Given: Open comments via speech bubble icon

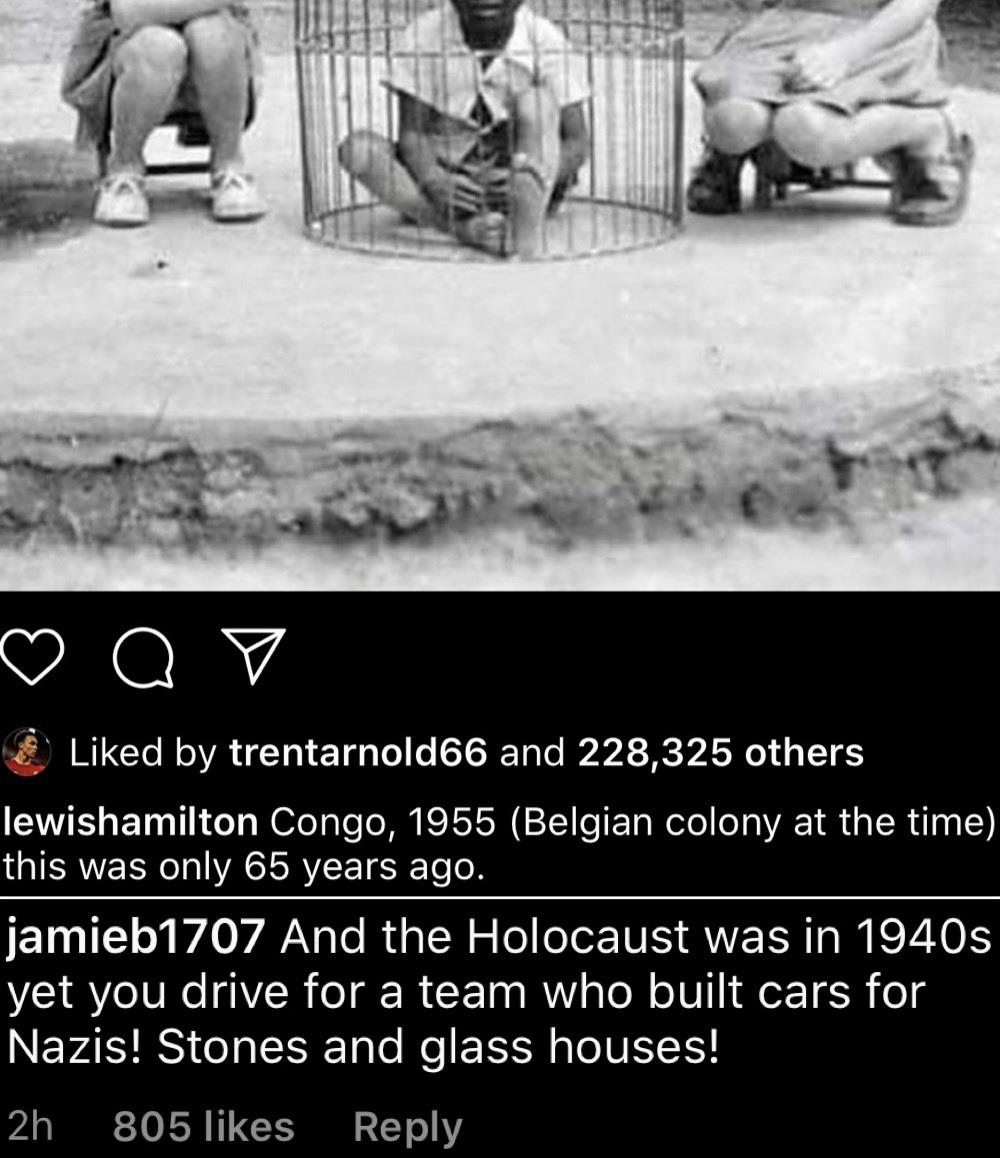Looking at the screenshot, I should [x=144, y=657].
